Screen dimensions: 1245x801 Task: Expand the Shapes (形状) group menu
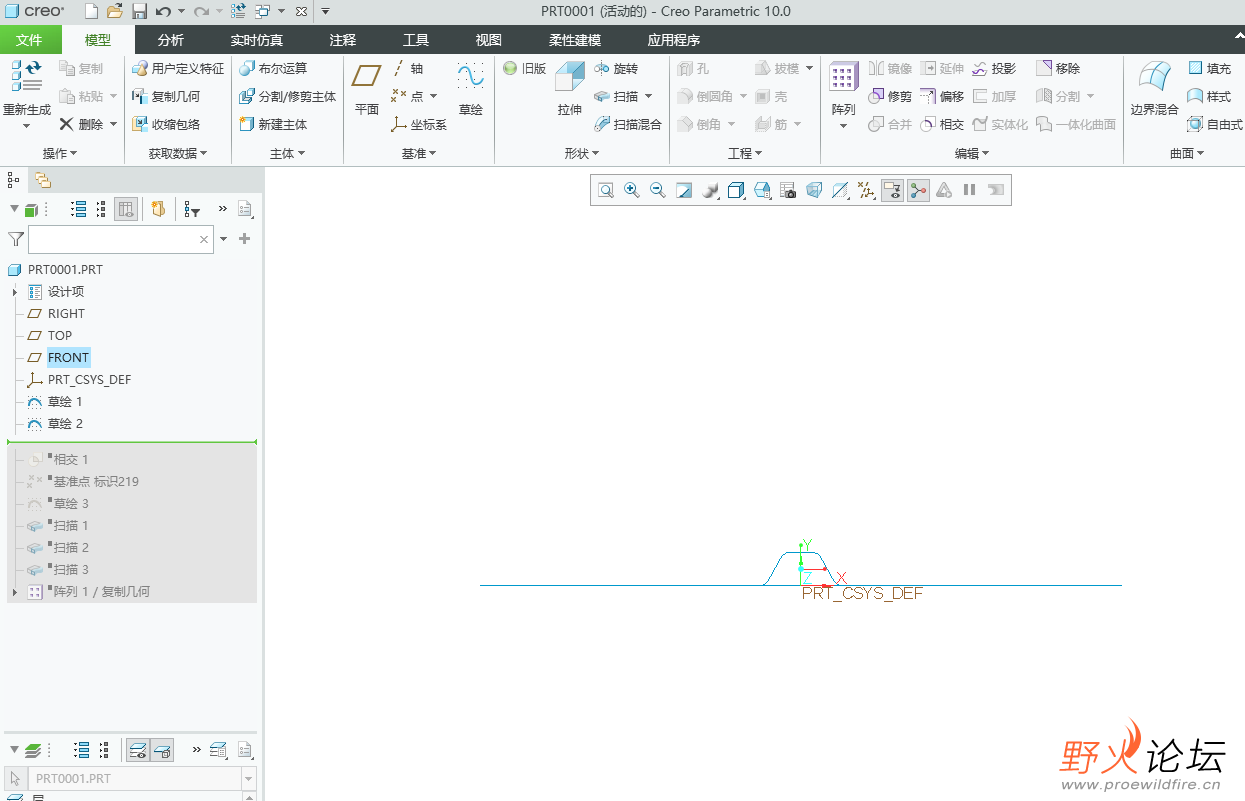pyautogui.click(x=582, y=153)
